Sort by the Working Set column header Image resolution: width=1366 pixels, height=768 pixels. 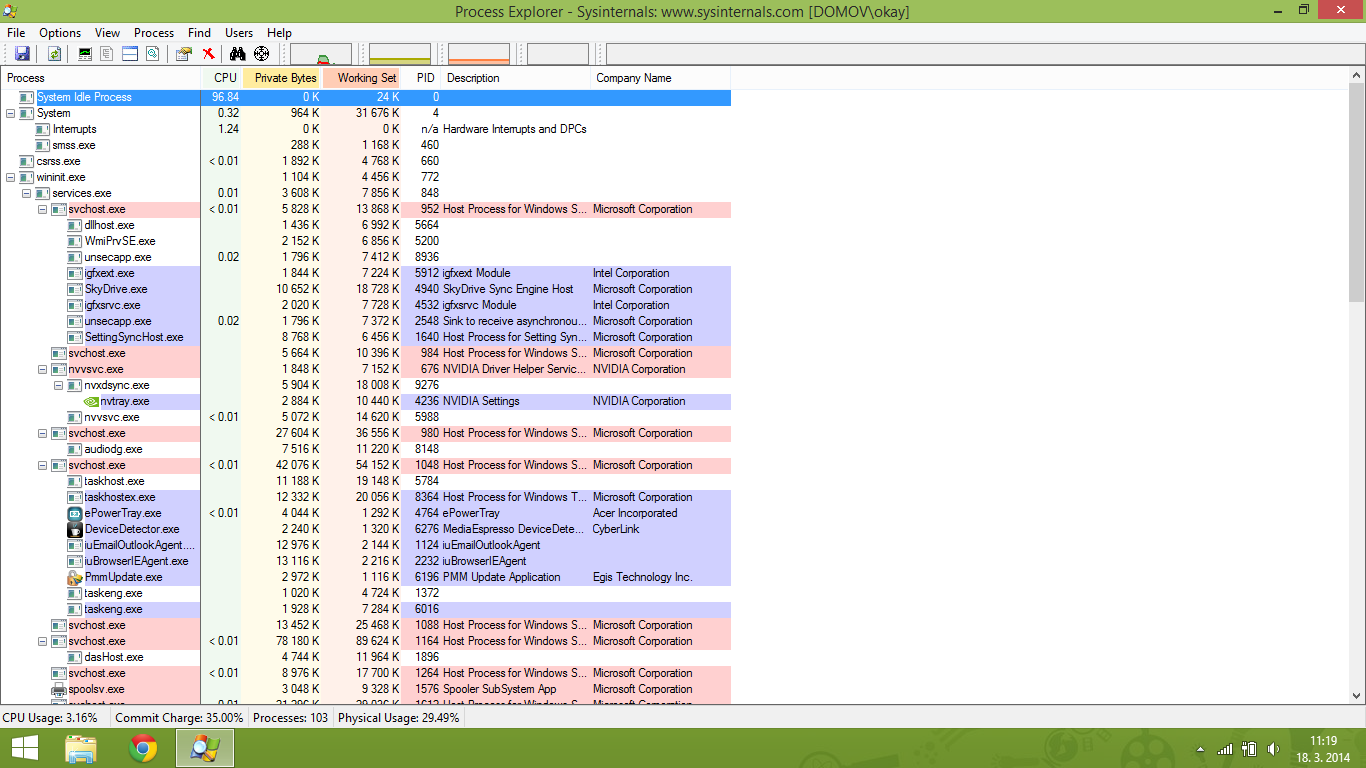[362, 78]
